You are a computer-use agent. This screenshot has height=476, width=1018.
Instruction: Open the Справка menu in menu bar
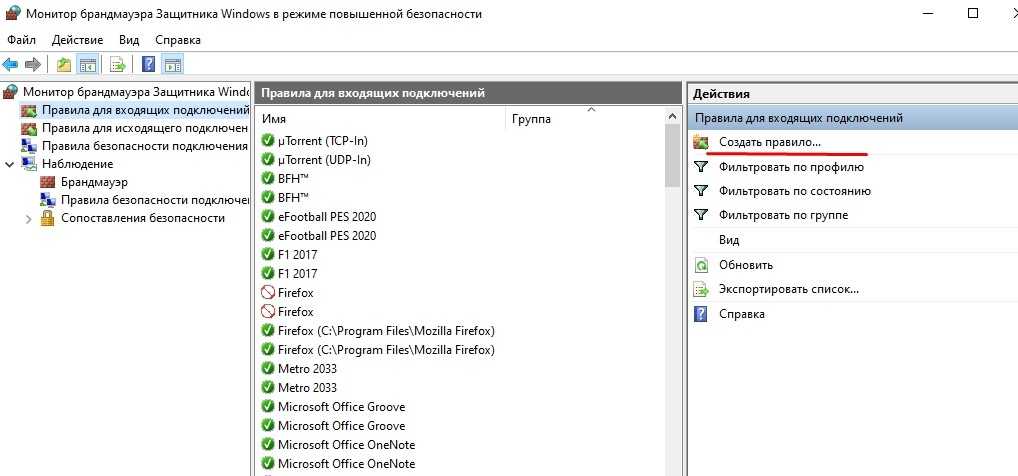(x=178, y=40)
